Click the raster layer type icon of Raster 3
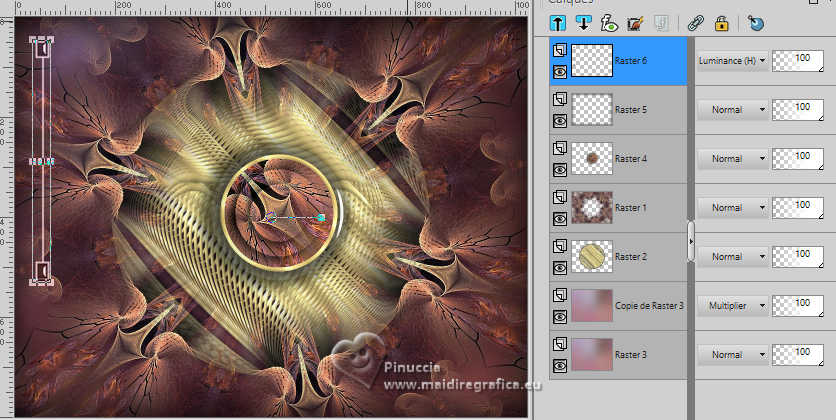This screenshot has height=420, width=836. pos(559,345)
